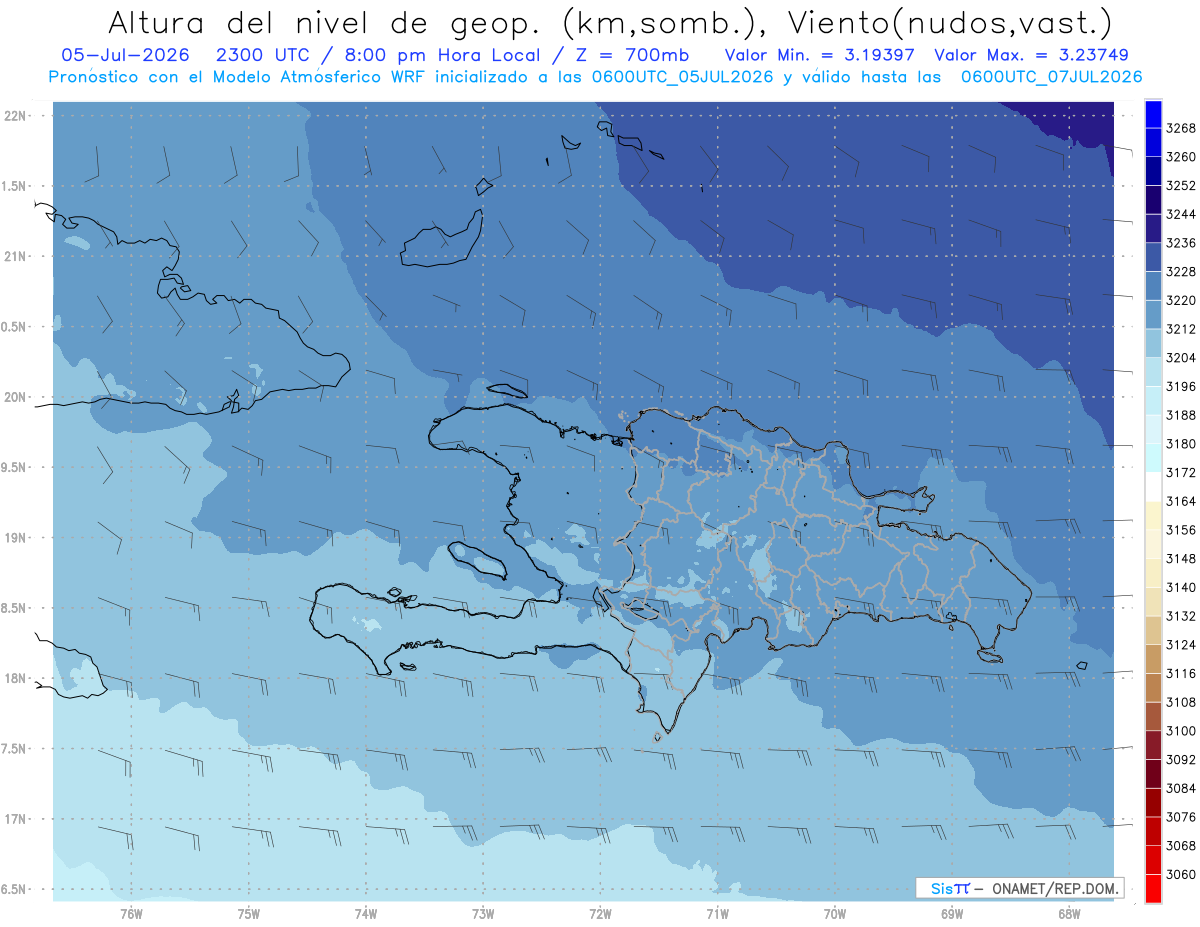Click the color bar value '3268'
This screenshot has width=1200, height=927.
coord(1181,128)
